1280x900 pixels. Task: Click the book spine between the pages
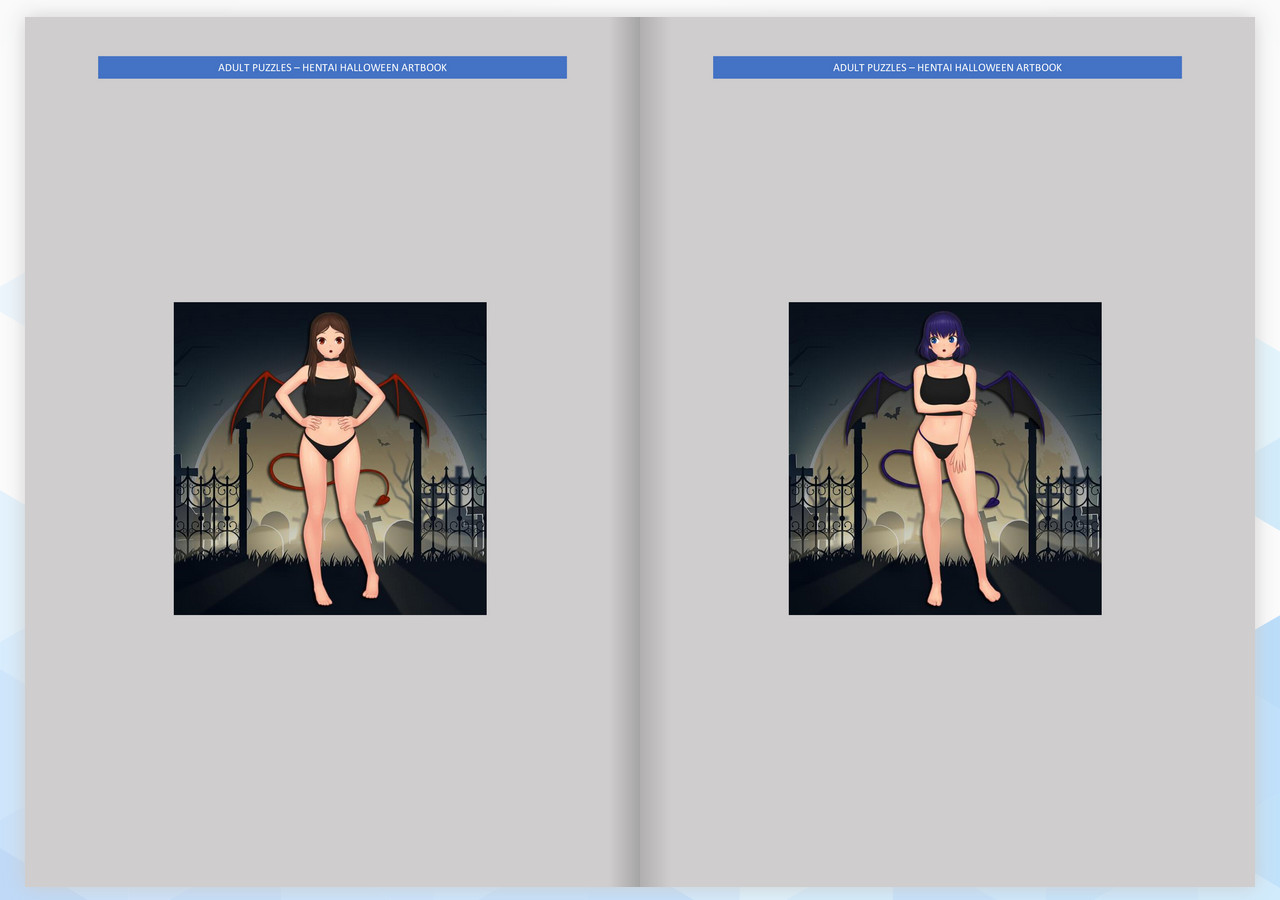640,450
